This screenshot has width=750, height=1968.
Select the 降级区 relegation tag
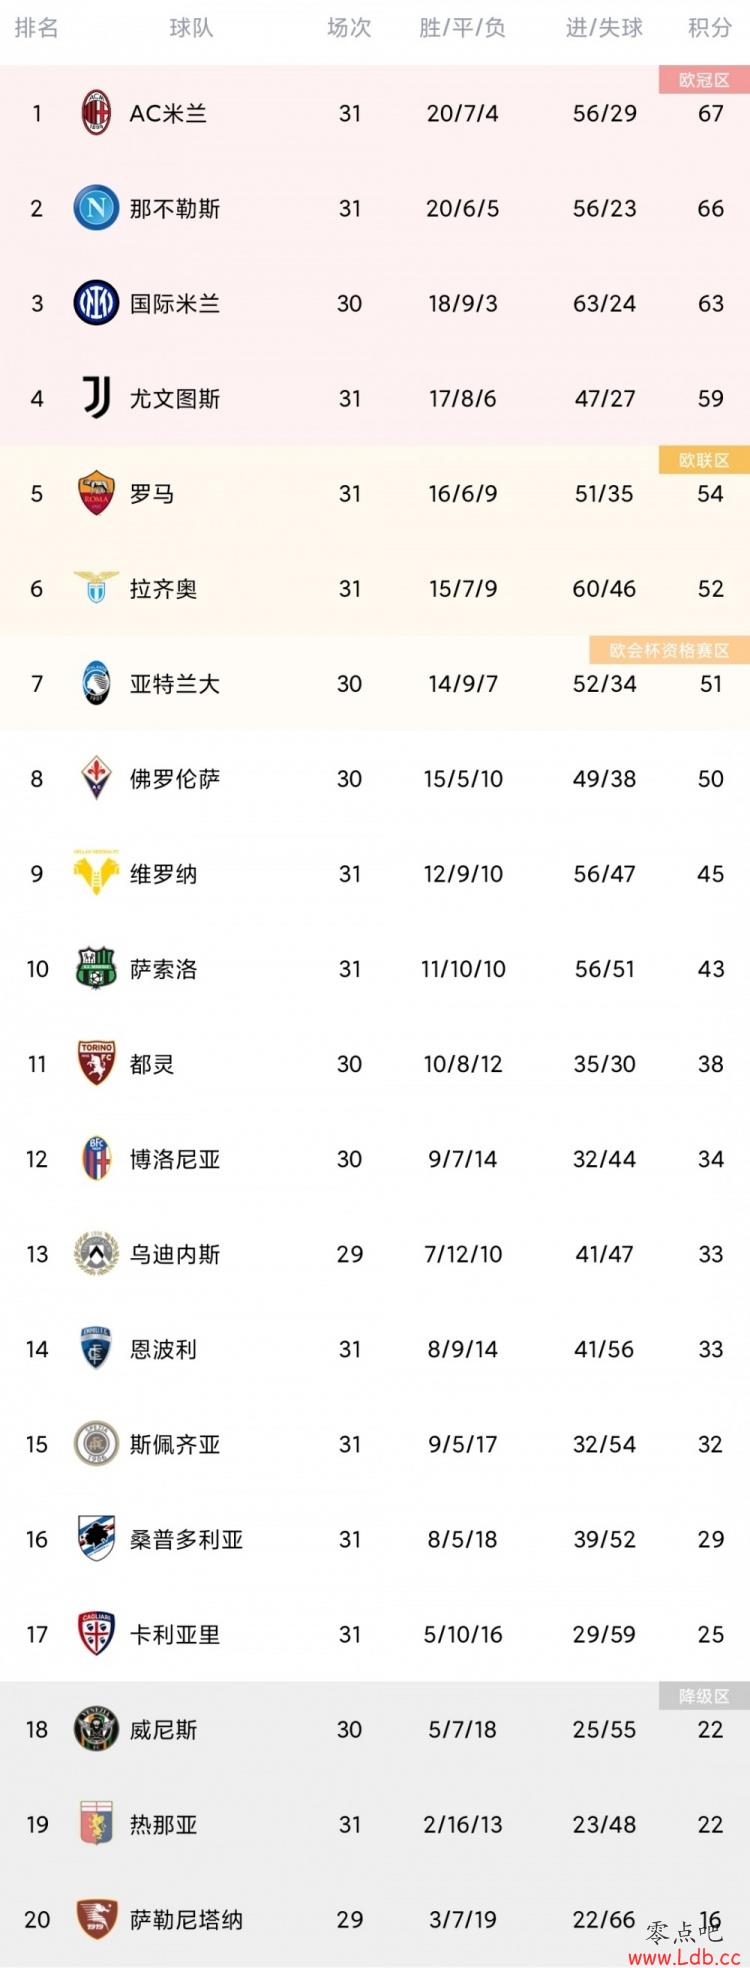pyautogui.click(x=704, y=1696)
